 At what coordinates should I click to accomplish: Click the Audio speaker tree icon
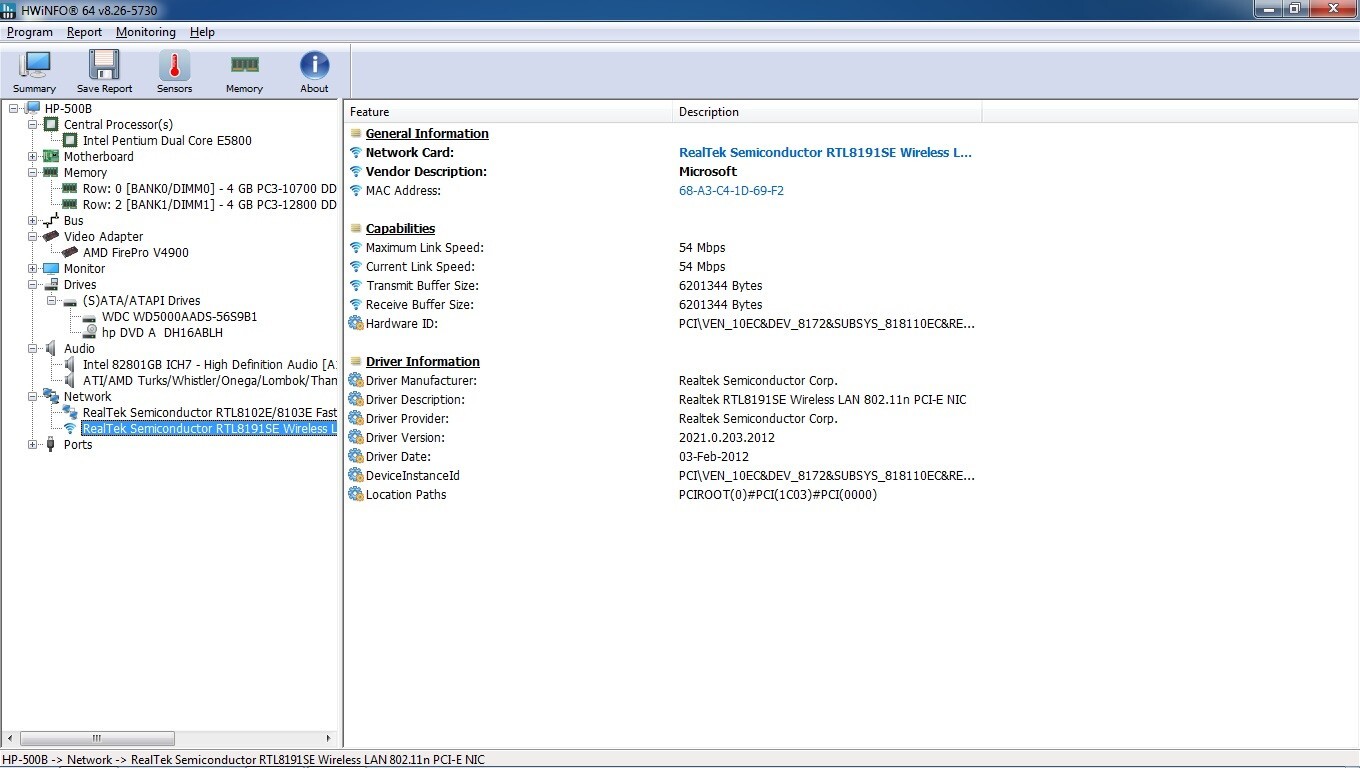(x=51, y=348)
